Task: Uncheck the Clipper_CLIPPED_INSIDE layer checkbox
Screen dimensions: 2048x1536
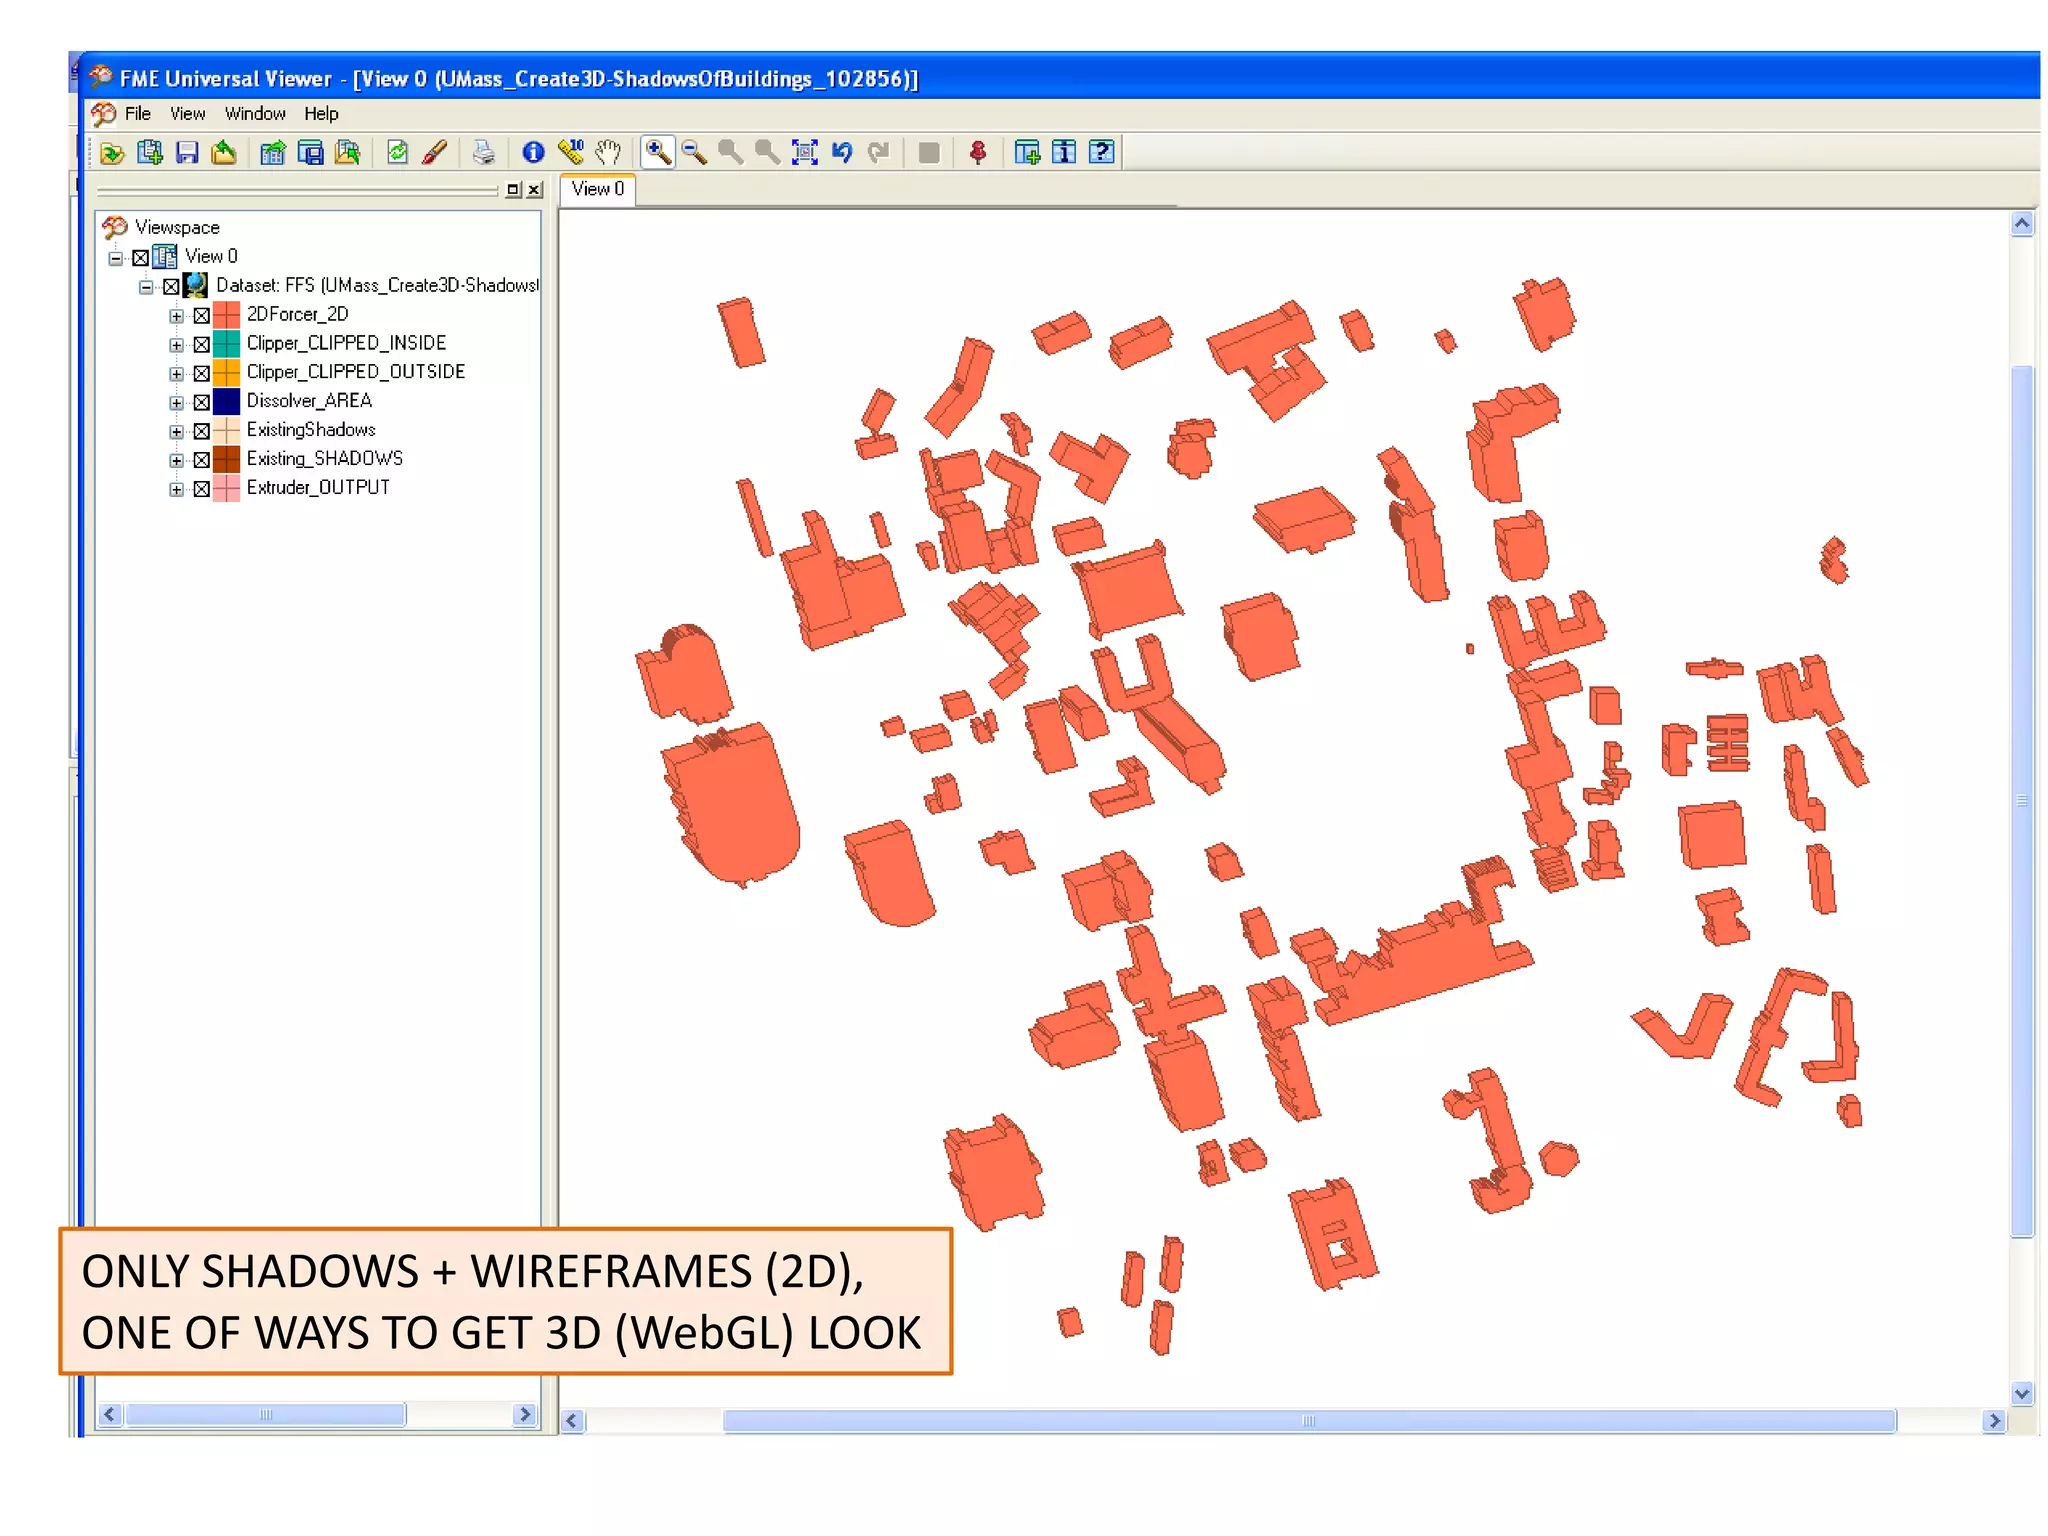Action: tap(201, 345)
